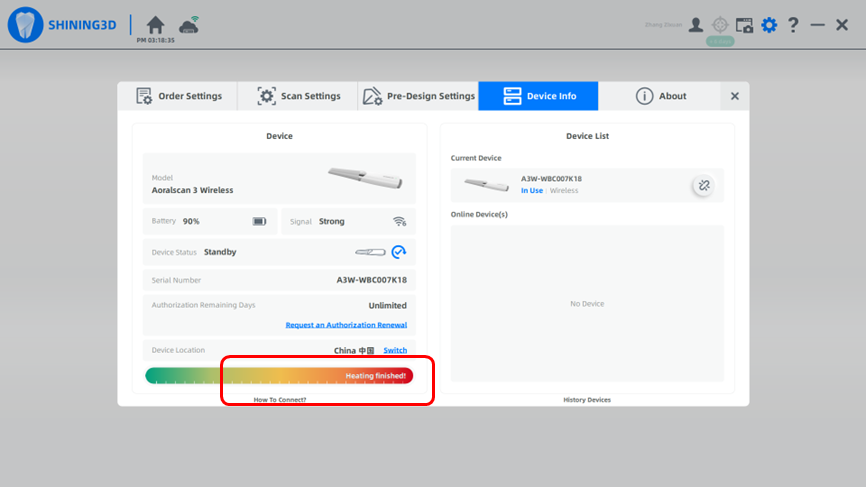The image size is (866, 487).
Task: Click the serial number A3W-WBC007K18 value
Action: (372, 280)
